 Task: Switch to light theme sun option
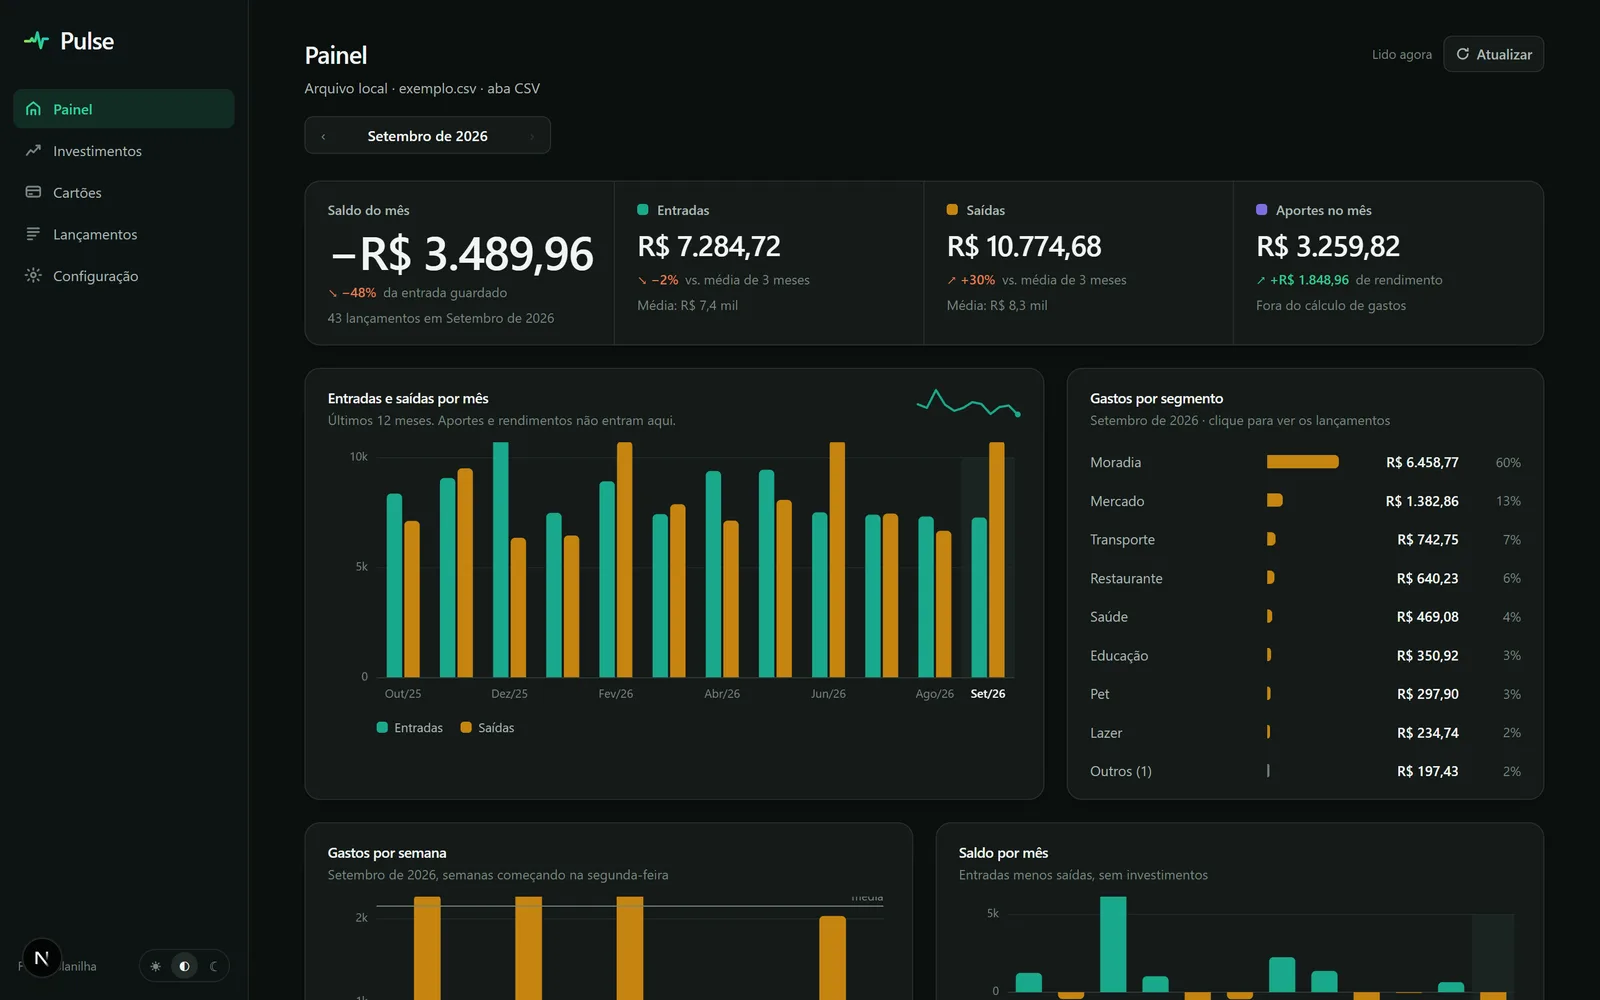(x=156, y=966)
